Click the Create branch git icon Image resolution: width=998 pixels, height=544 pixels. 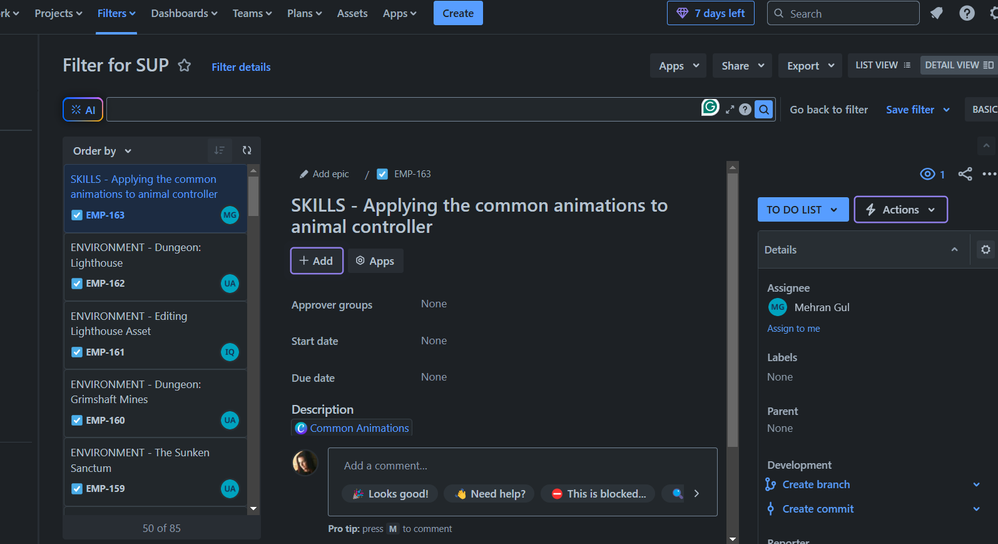(x=770, y=484)
